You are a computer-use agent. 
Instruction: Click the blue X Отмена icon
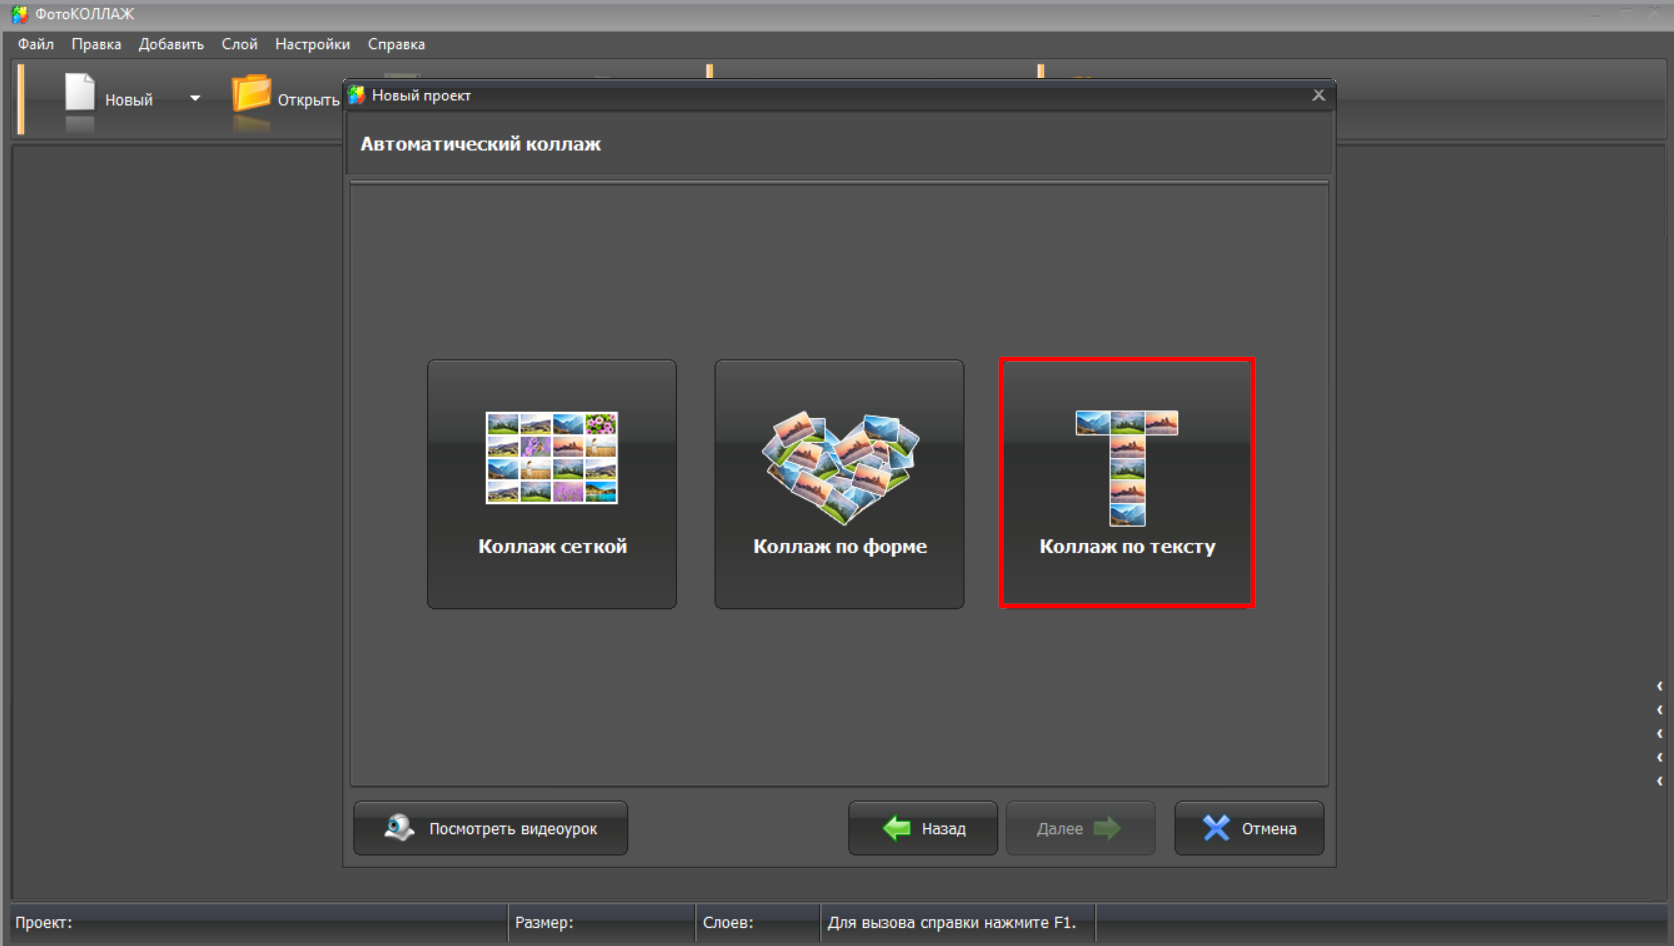pyautogui.click(x=1216, y=828)
